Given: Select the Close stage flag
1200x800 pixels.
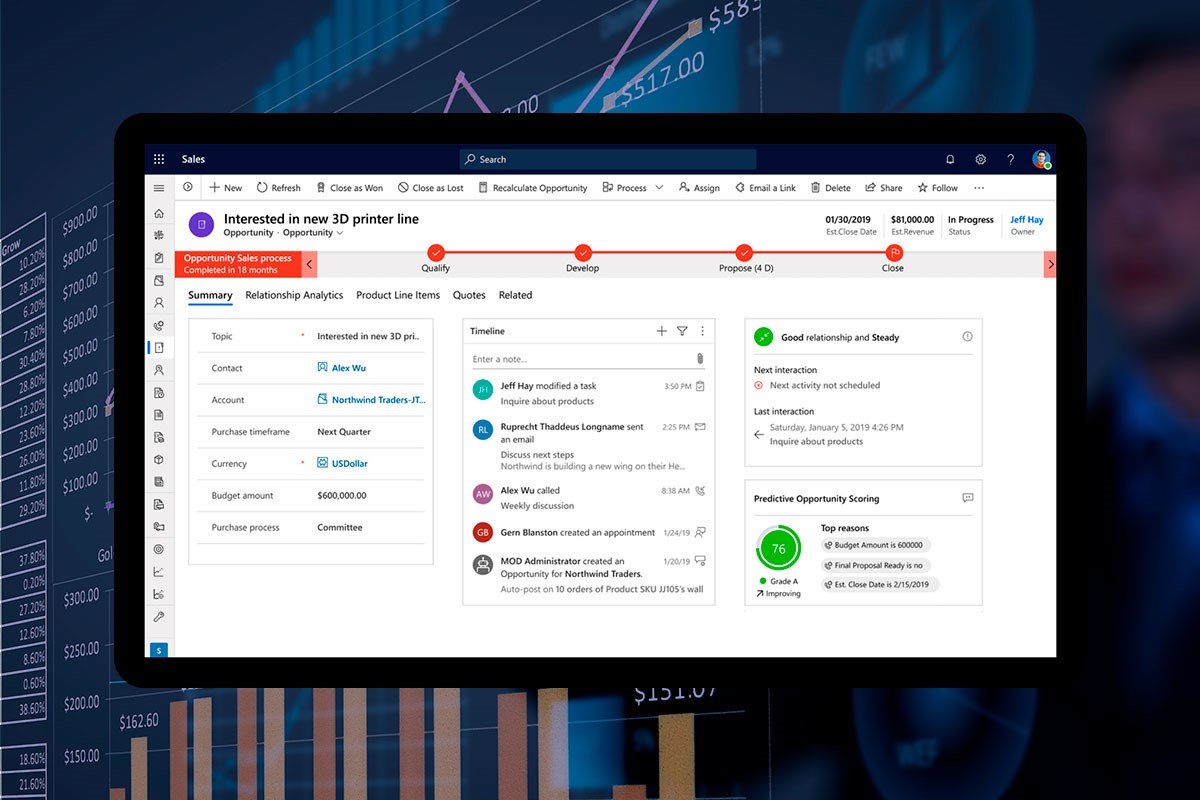Looking at the screenshot, I should [894, 253].
